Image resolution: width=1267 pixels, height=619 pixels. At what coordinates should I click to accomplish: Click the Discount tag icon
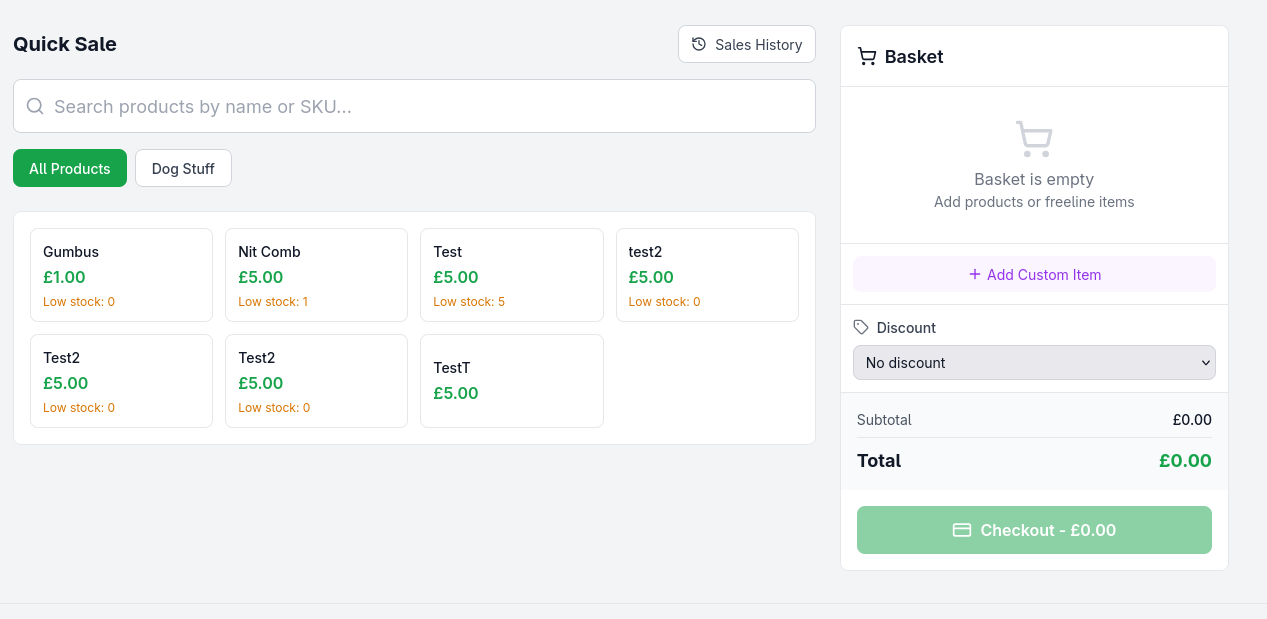[861, 327]
